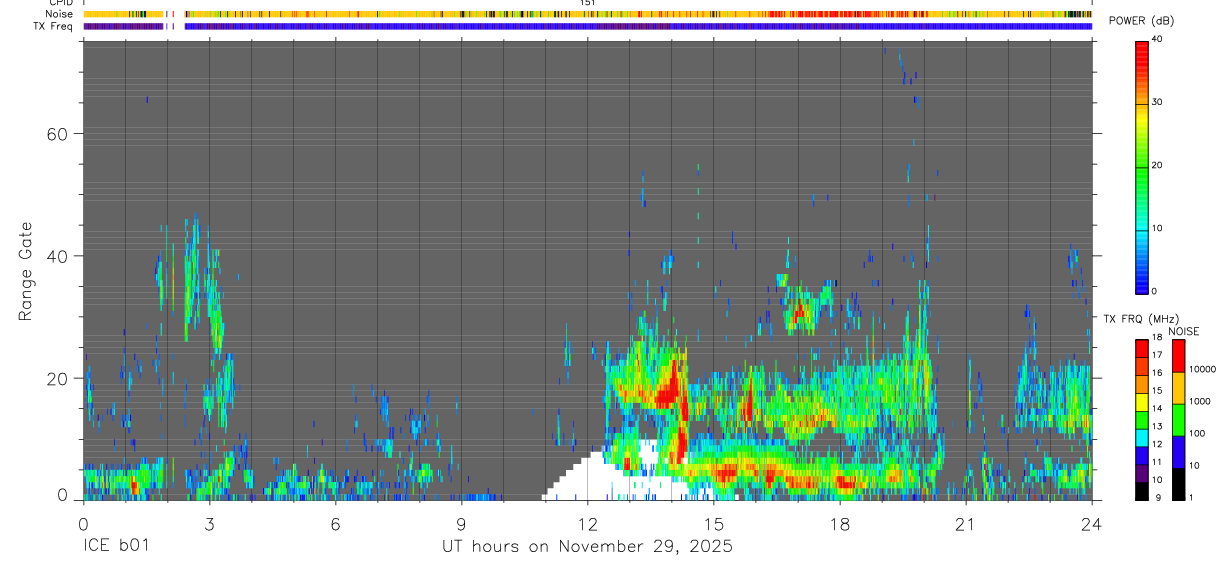Click the y-axis tick label '20'
The width and height of the screenshot is (1228, 567).
pos(57,378)
